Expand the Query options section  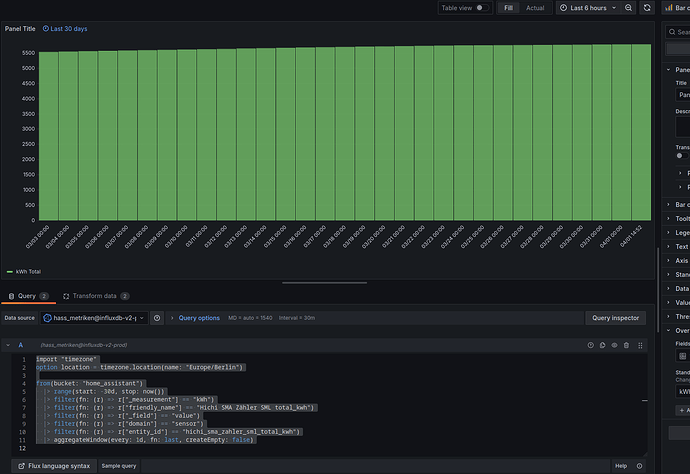point(199,318)
